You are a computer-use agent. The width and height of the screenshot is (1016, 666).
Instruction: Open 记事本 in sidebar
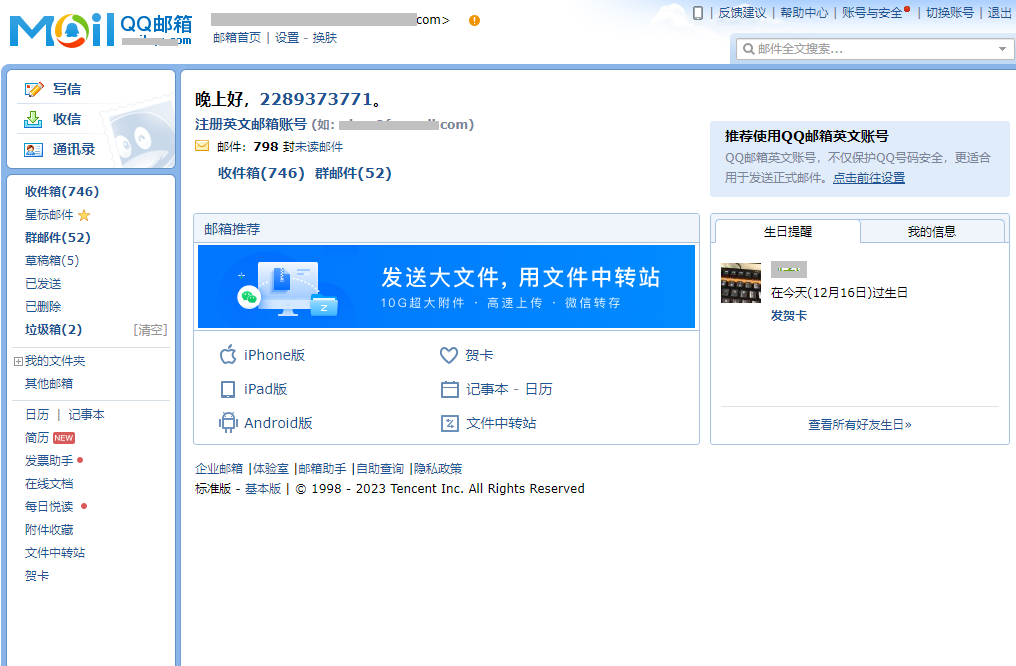click(86, 415)
